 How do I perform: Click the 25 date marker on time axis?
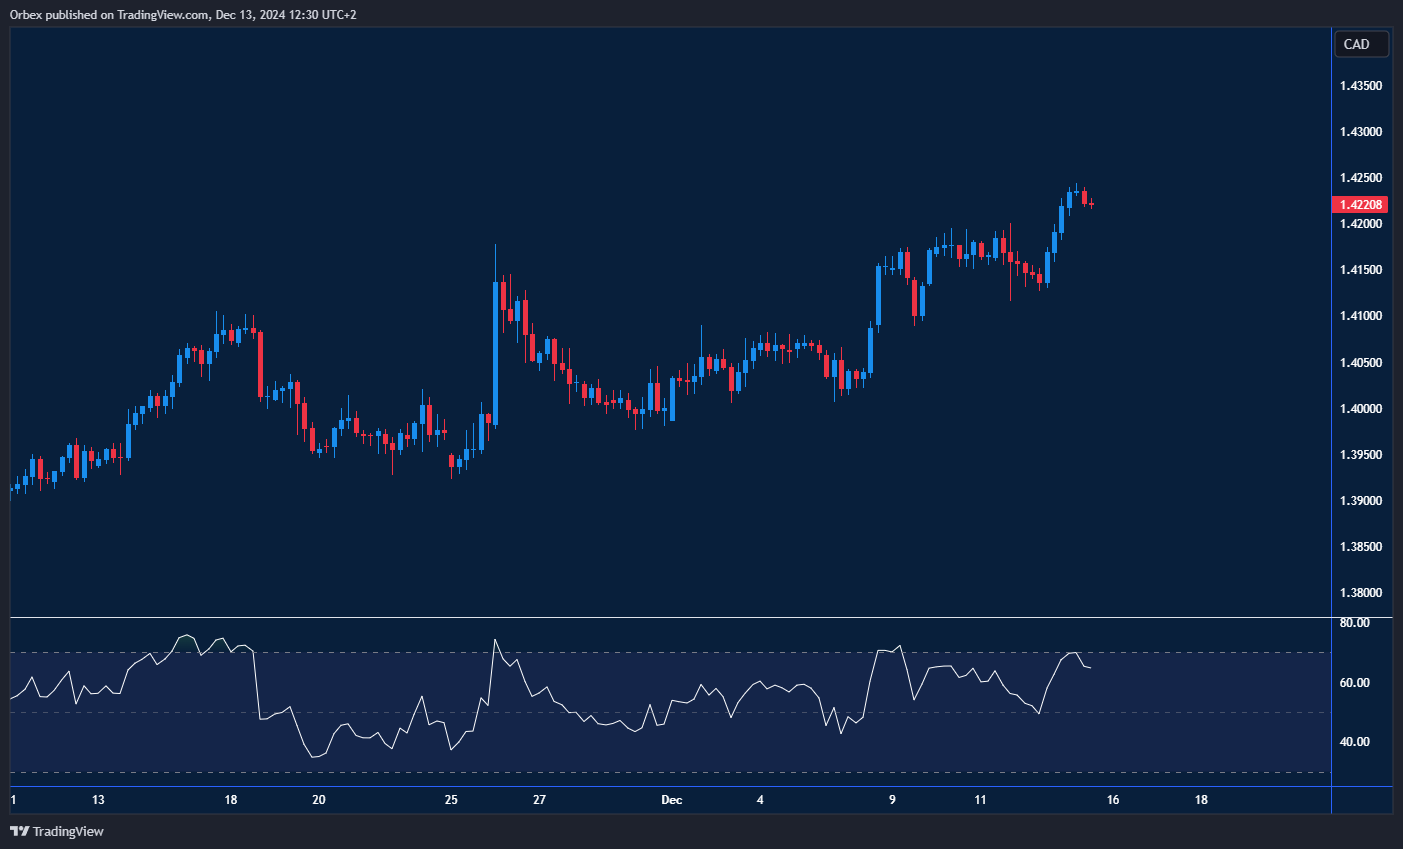pyautogui.click(x=451, y=800)
